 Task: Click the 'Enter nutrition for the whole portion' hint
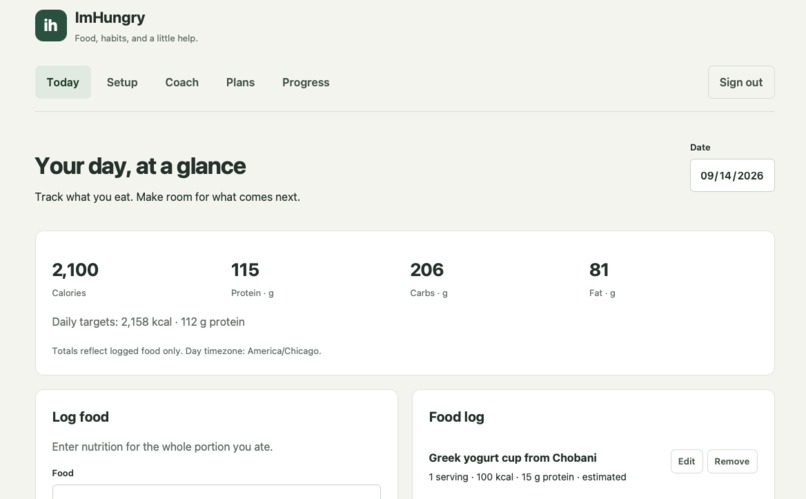tap(162, 447)
